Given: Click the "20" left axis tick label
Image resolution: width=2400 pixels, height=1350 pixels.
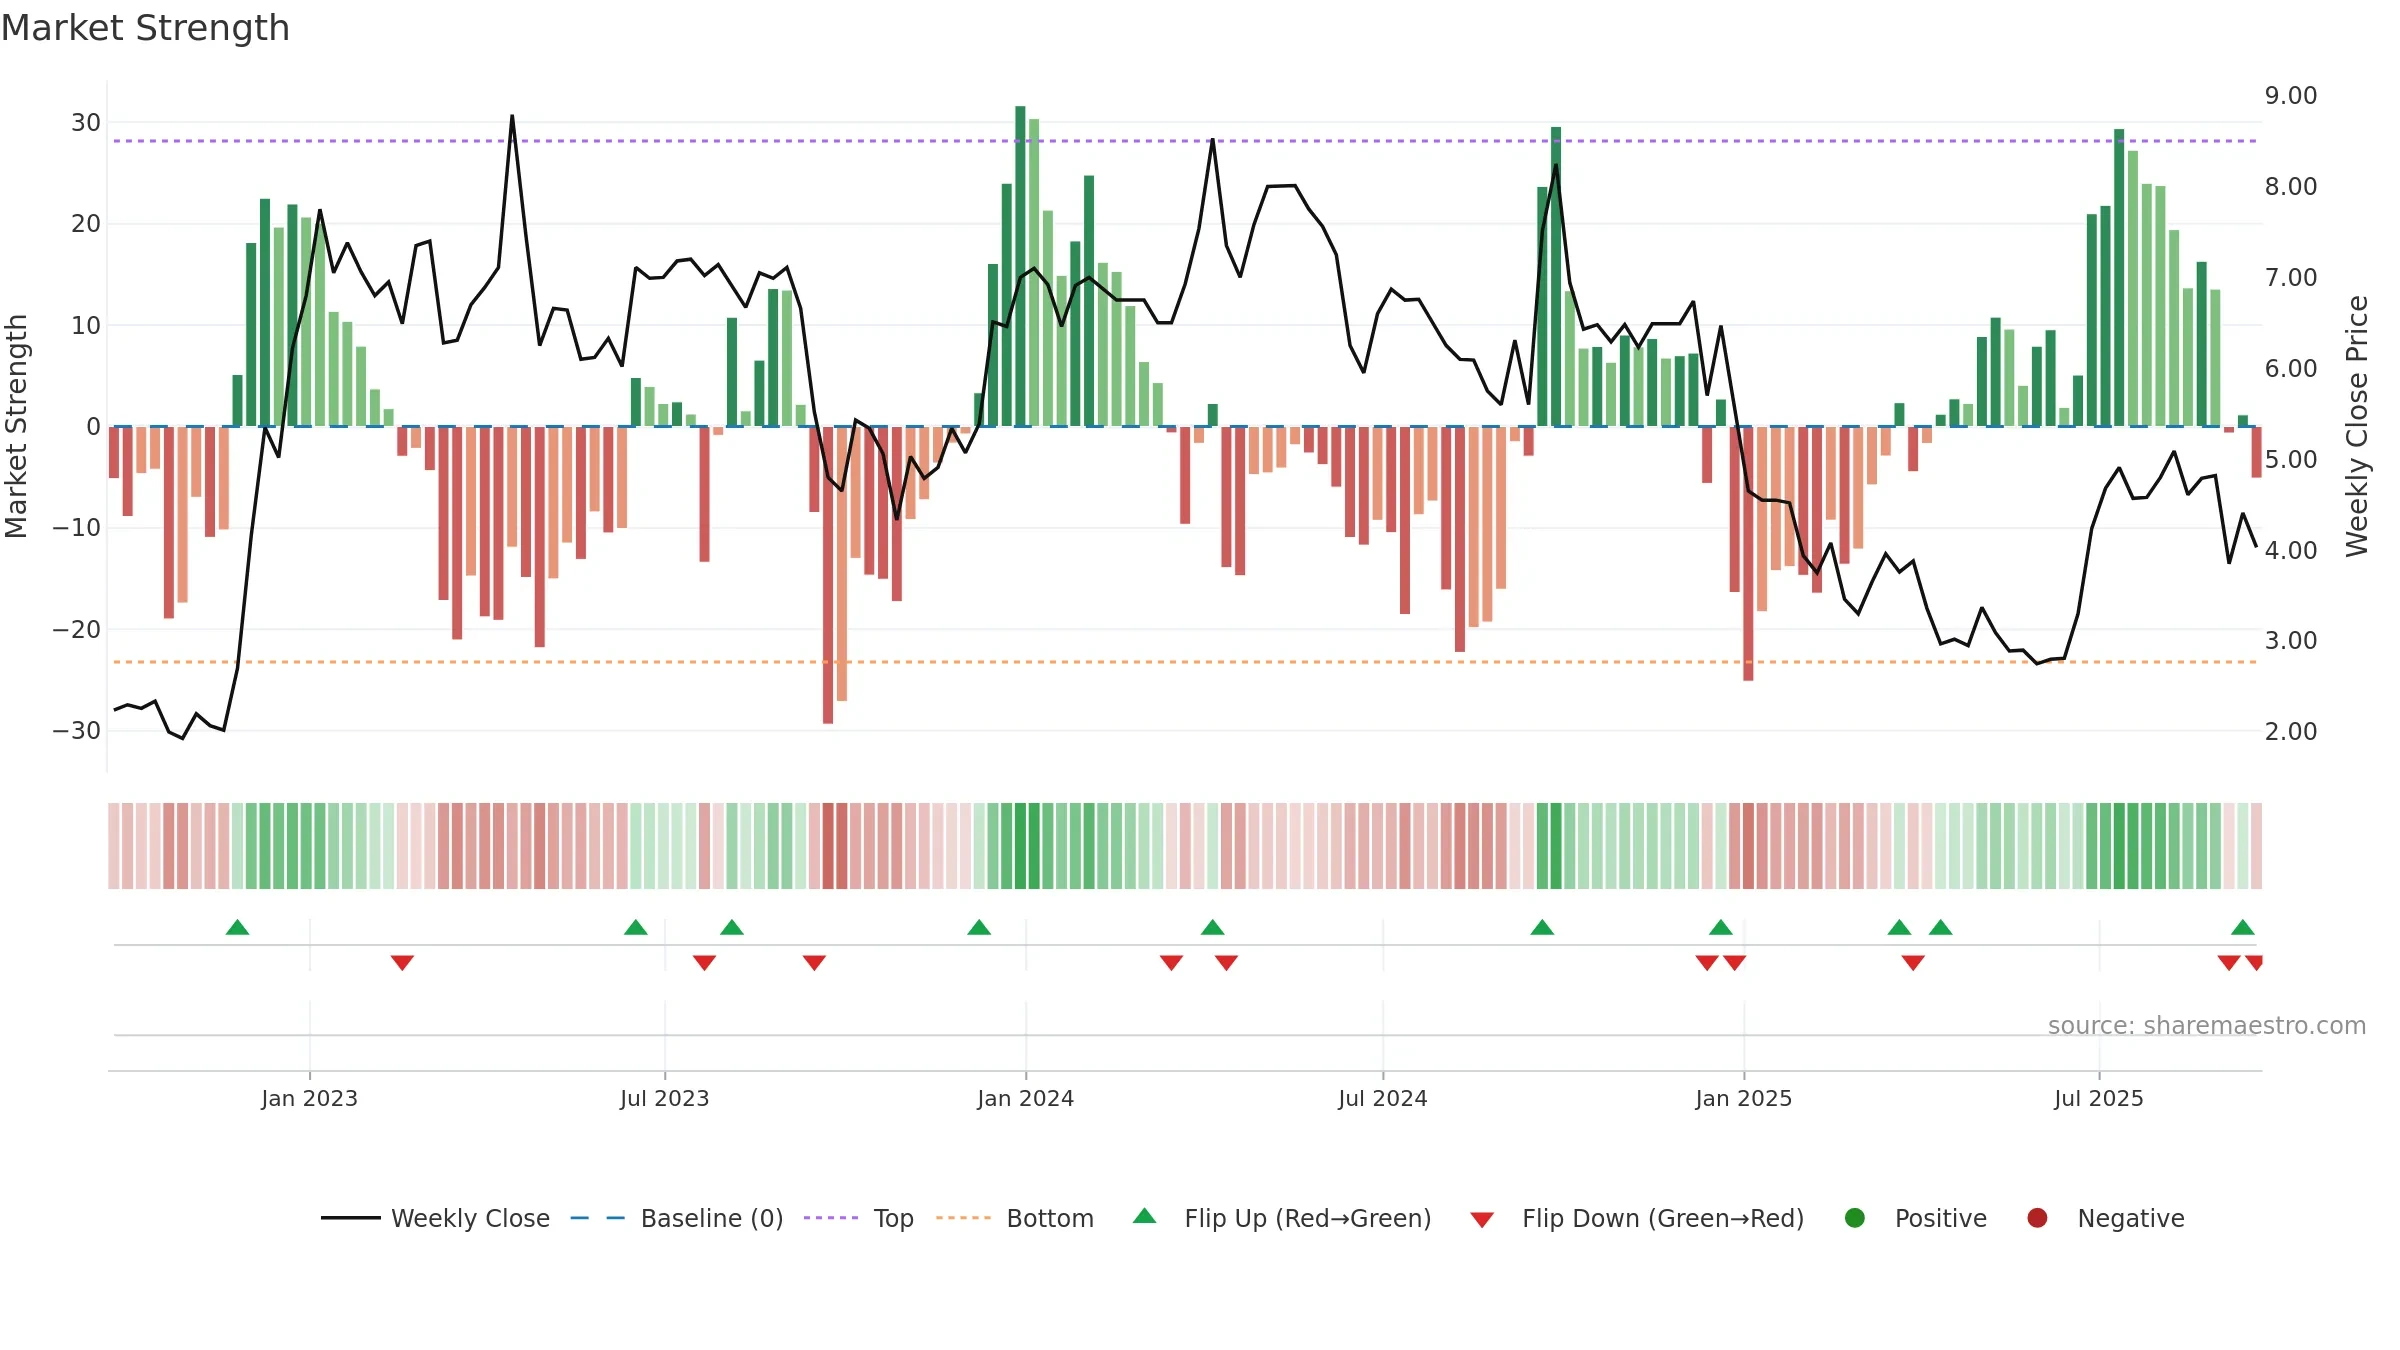Looking at the screenshot, I should coord(86,224).
